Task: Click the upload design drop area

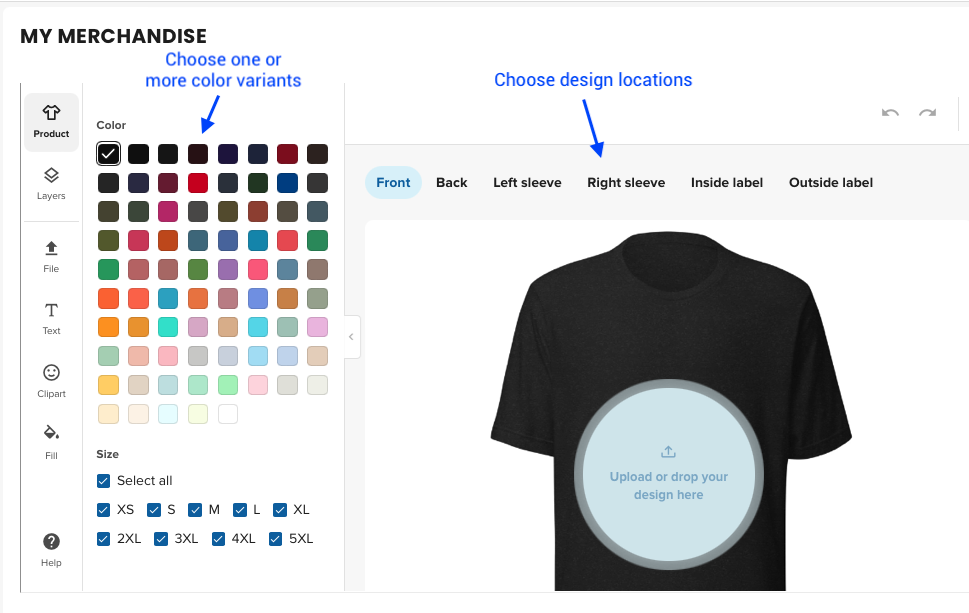Action: [668, 475]
